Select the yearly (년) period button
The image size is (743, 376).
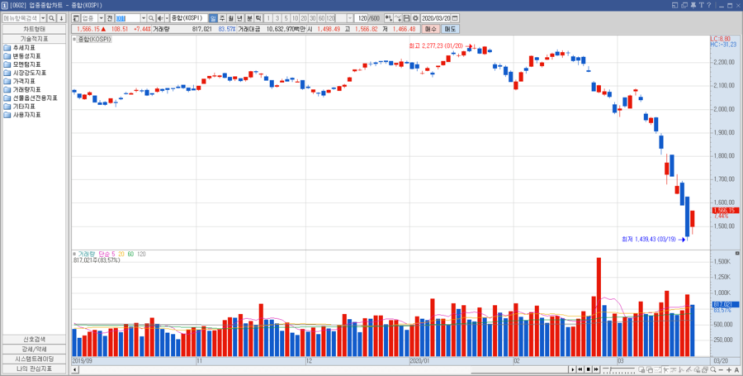click(240, 18)
